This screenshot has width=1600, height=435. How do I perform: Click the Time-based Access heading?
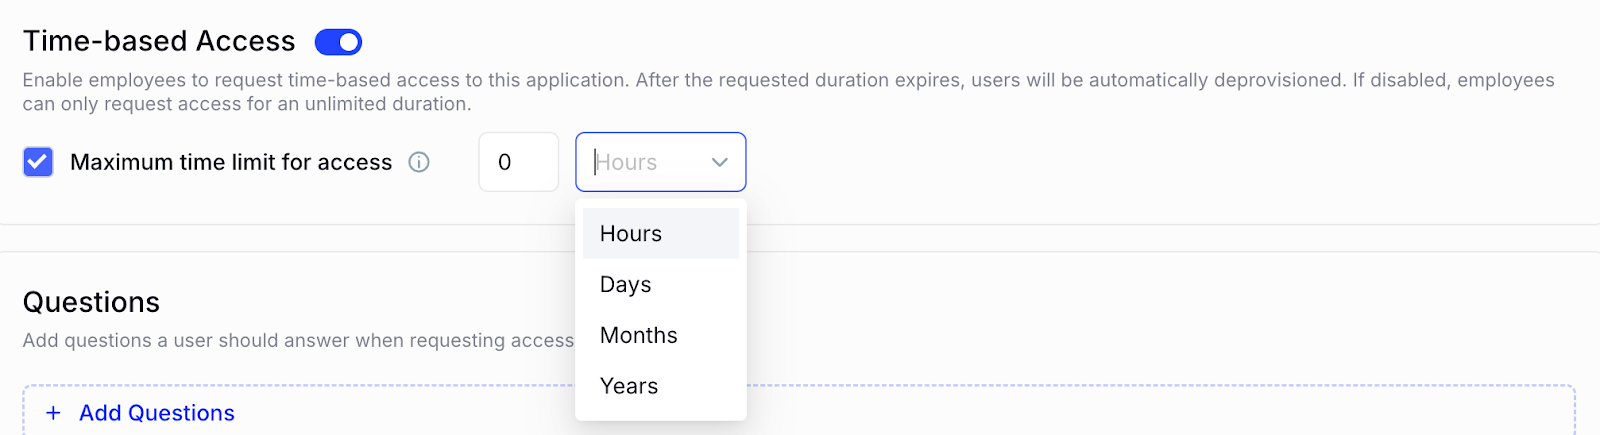[159, 41]
